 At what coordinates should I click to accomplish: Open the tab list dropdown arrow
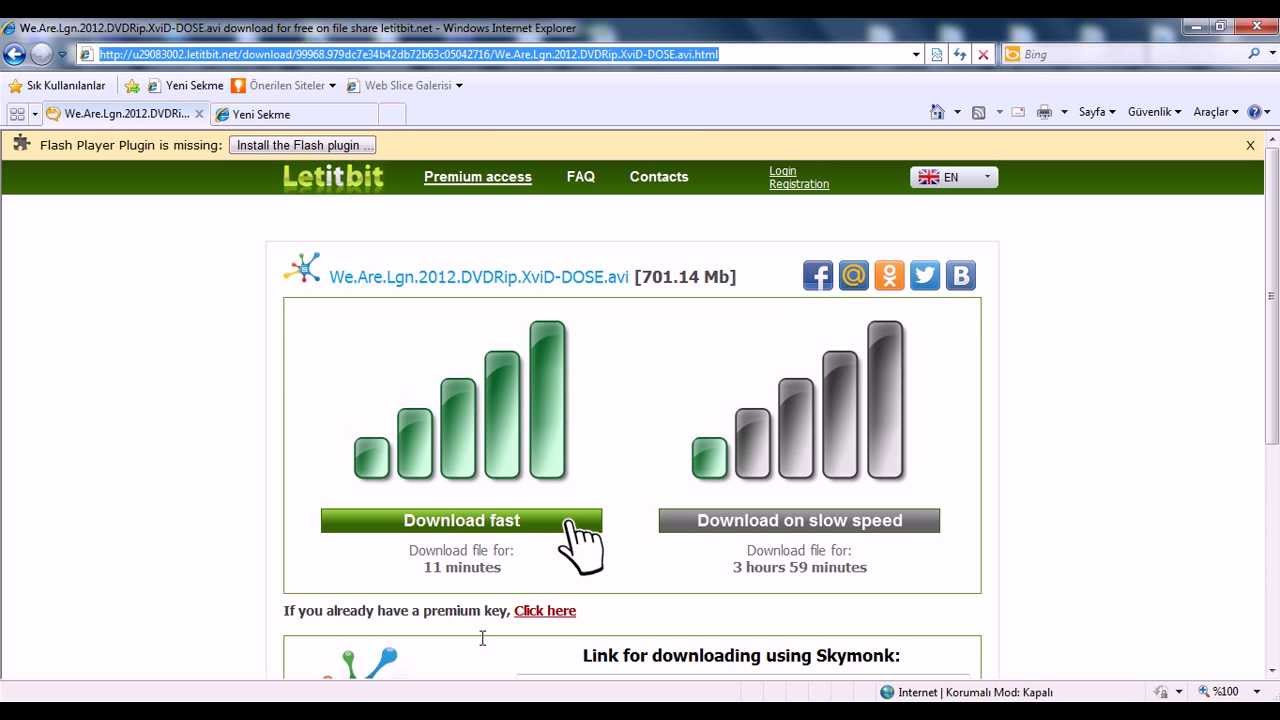click(35, 114)
